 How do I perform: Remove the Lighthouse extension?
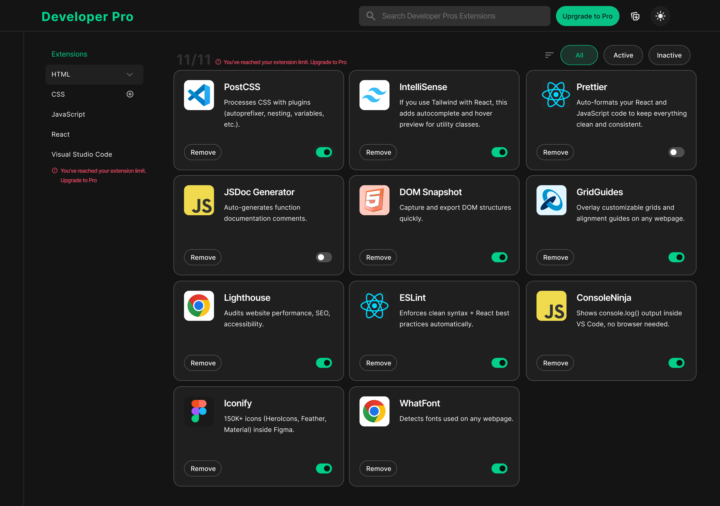coord(203,363)
